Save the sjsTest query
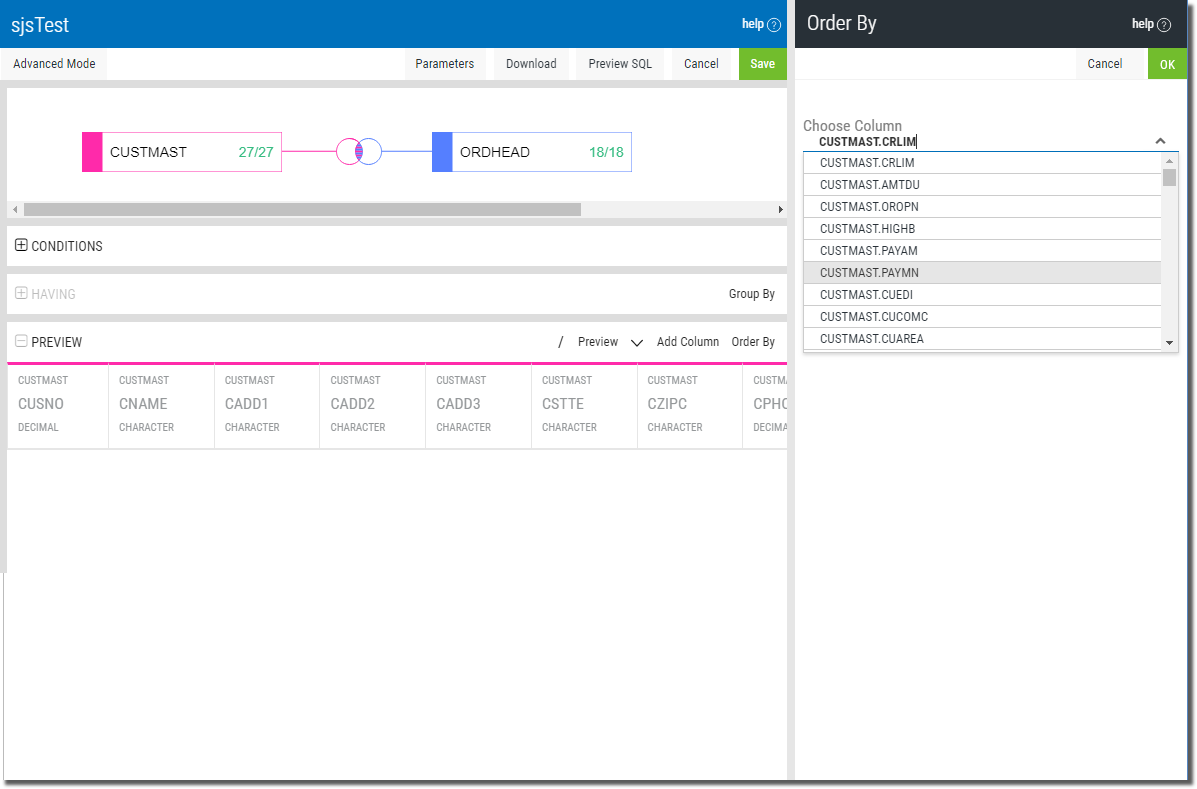The width and height of the screenshot is (1197, 789). click(763, 64)
